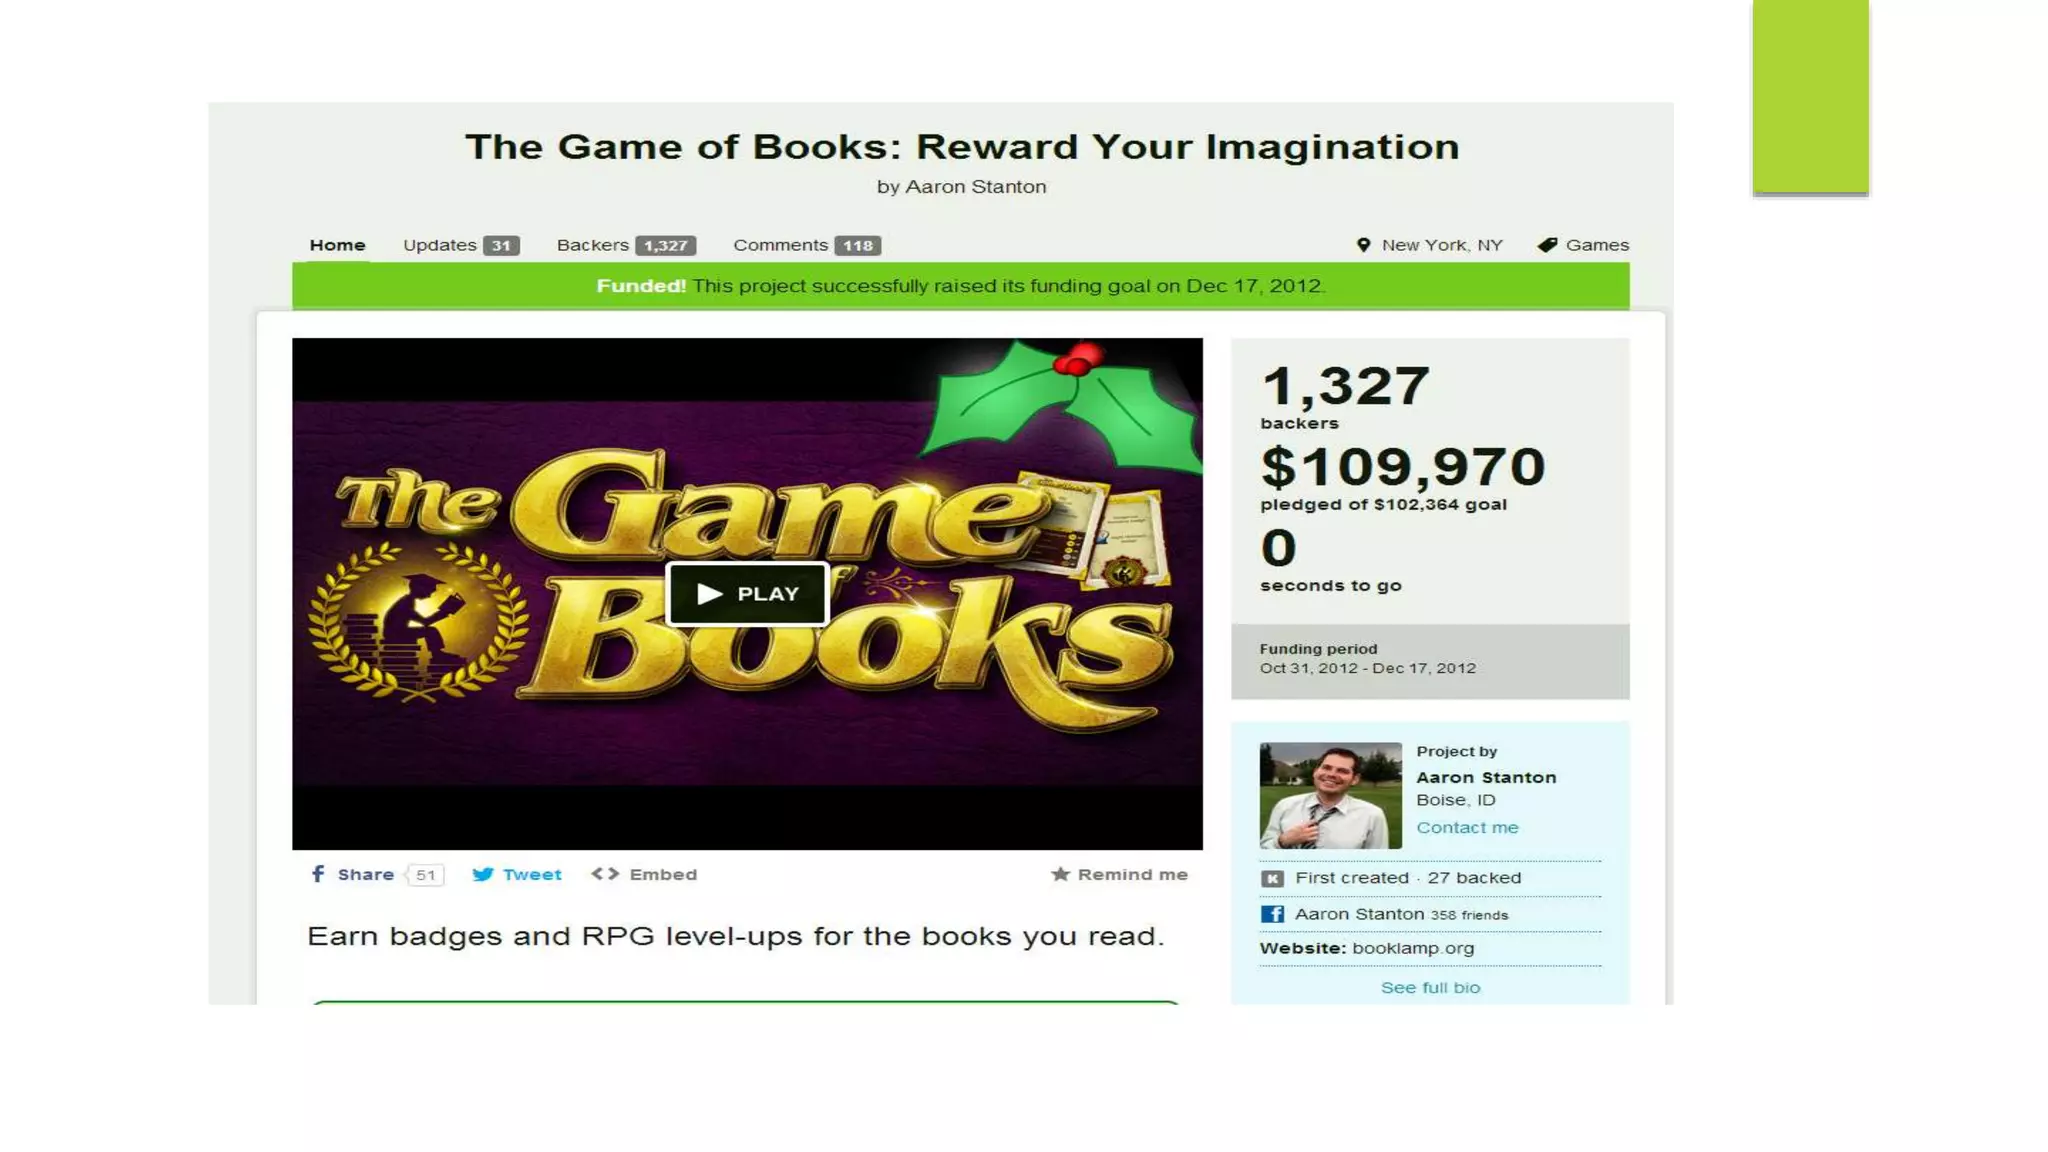Image resolution: width=2048 pixels, height=1152 pixels.
Task: Click Aaron Stanton's profile photo
Action: pos(1330,796)
